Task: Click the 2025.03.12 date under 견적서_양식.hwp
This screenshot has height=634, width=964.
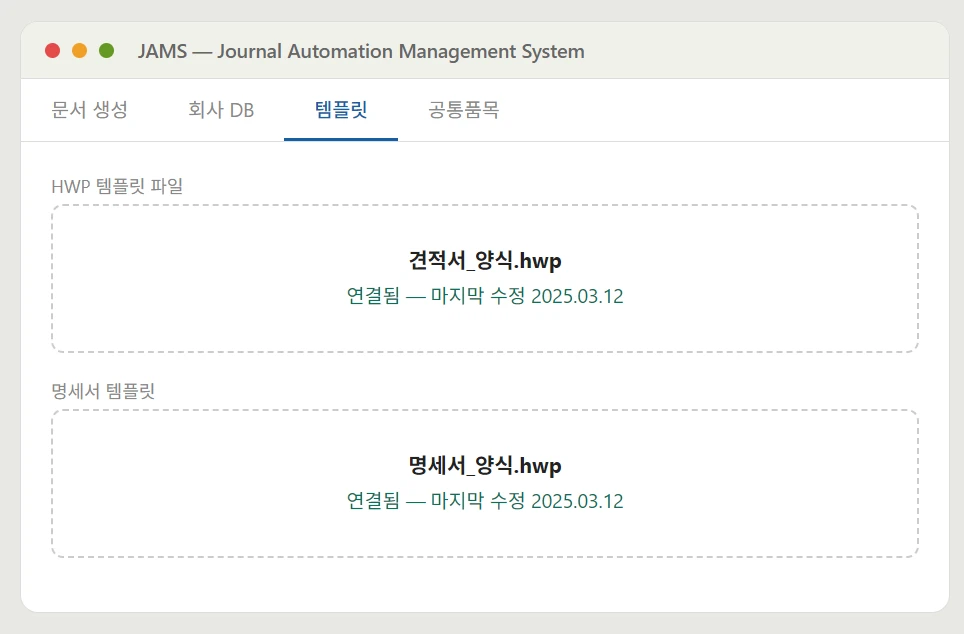Action: (x=577, y=297)
